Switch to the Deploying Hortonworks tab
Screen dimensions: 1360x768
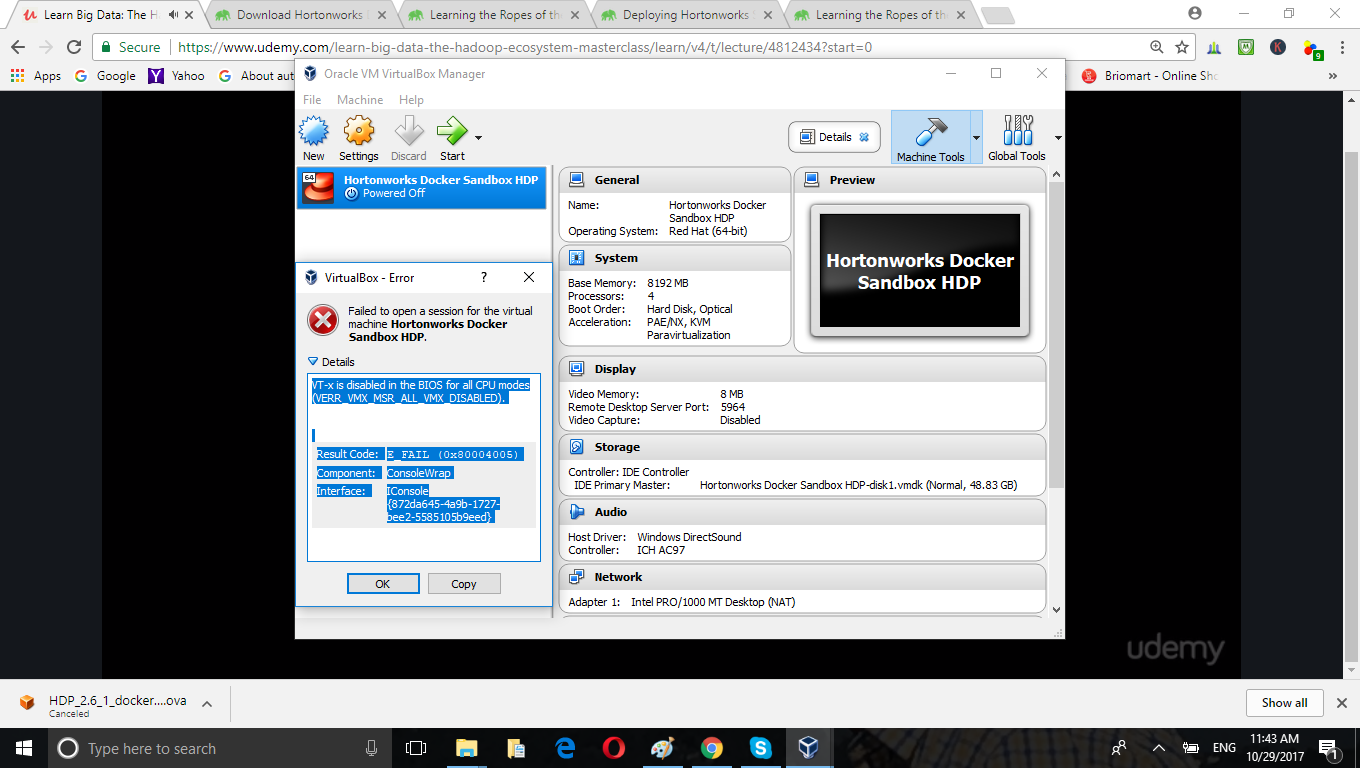[686, 15]
